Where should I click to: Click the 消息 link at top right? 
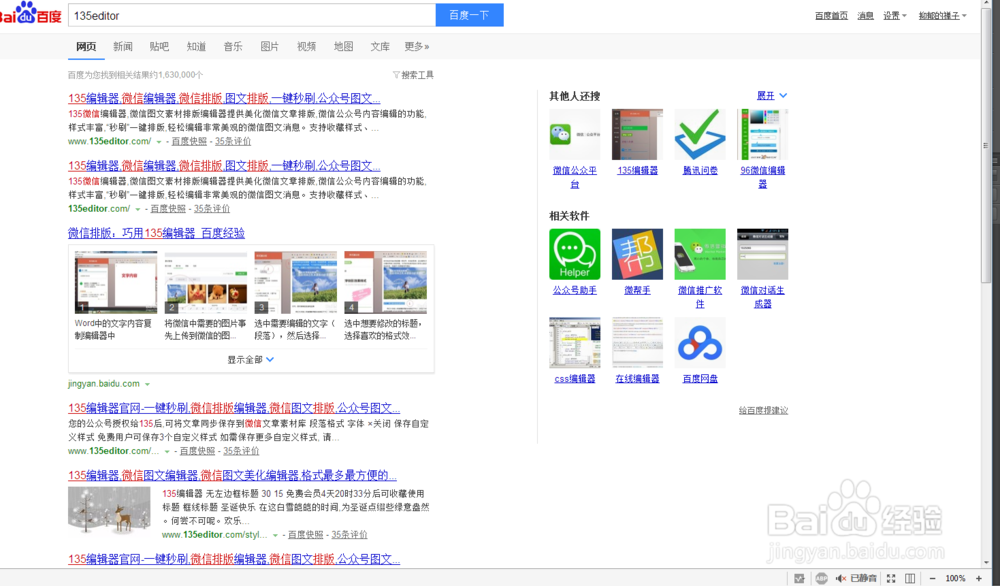pos(865,16)
